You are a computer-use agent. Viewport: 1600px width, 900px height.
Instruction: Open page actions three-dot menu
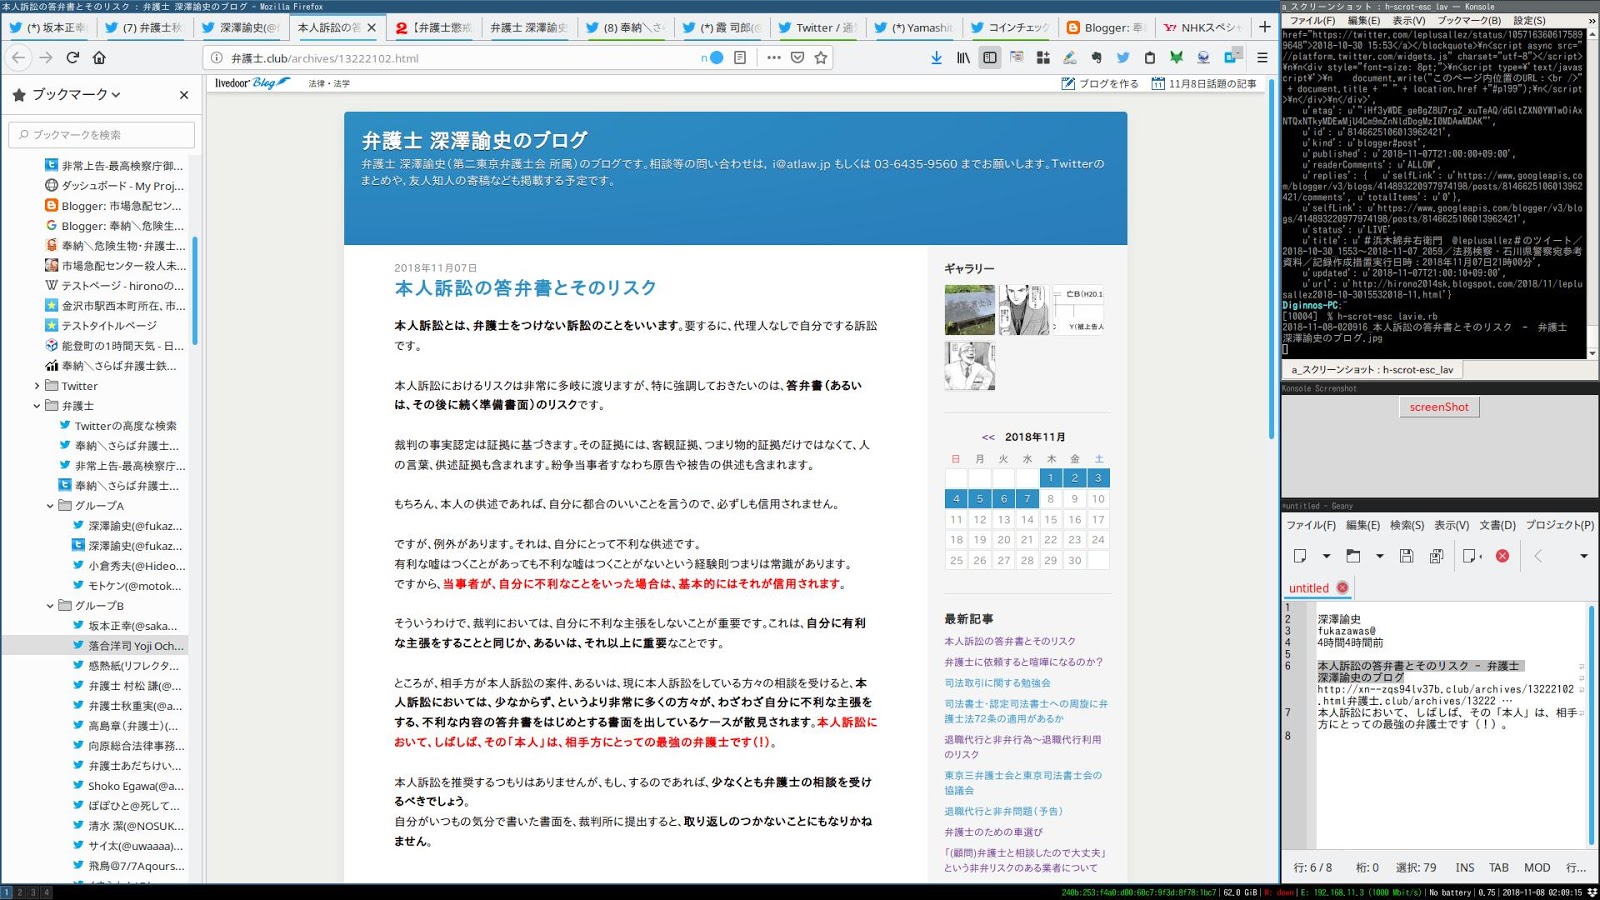click(x=774, y=58)
